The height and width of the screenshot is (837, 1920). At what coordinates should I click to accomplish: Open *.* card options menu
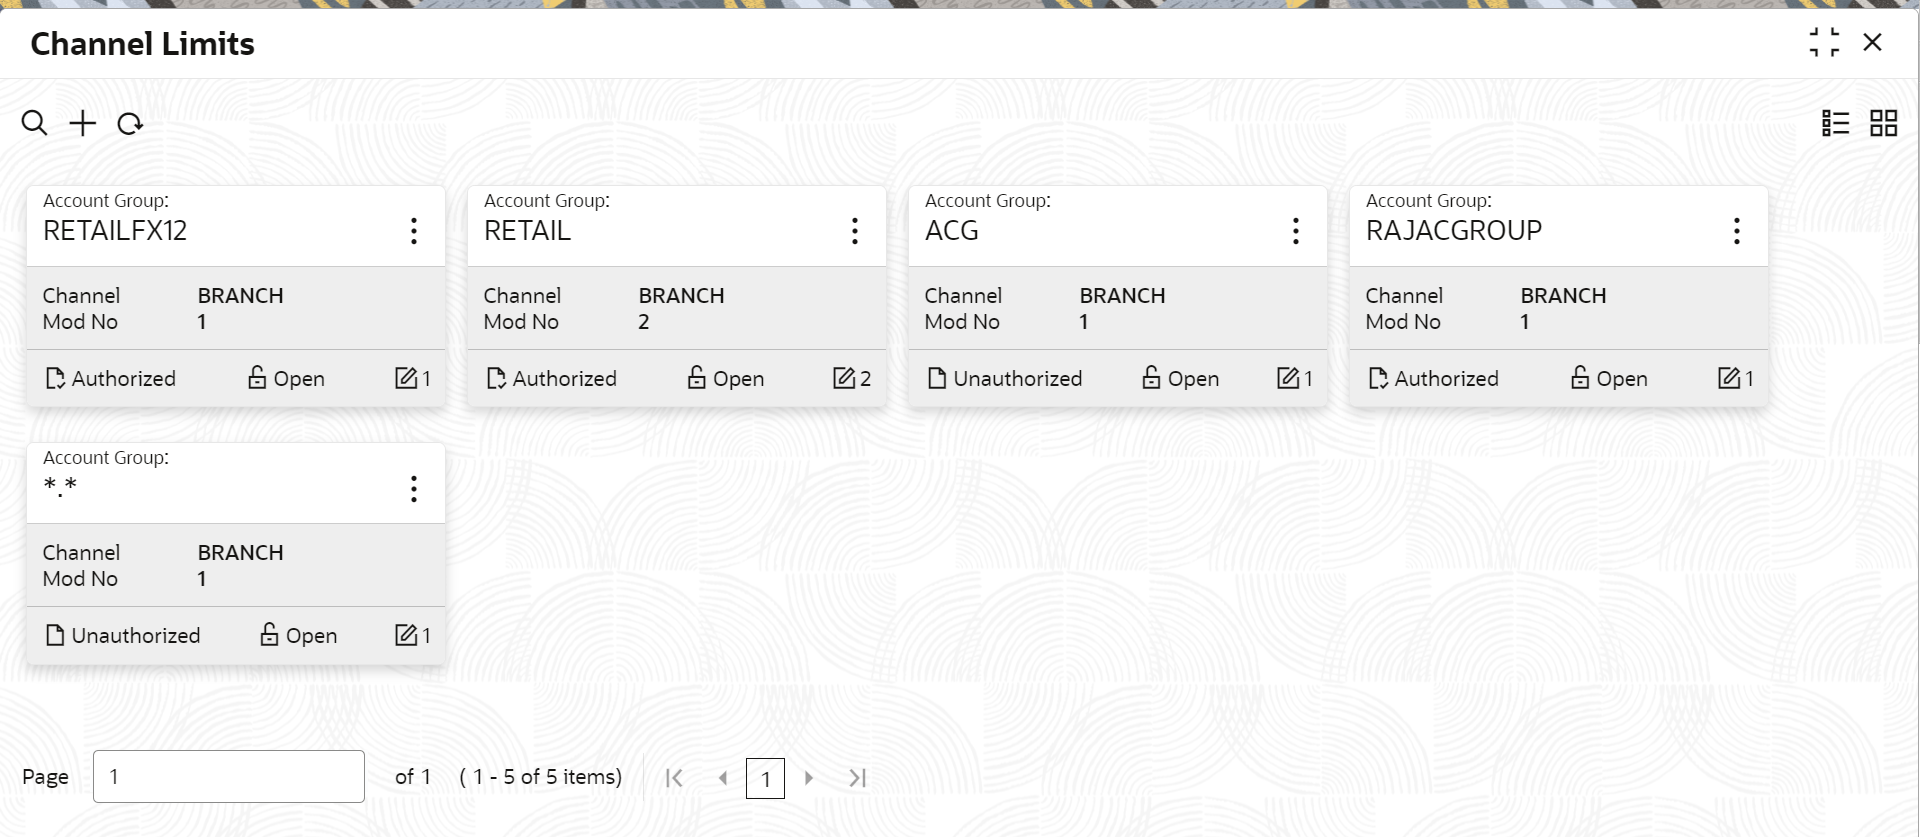click(414, 488)
